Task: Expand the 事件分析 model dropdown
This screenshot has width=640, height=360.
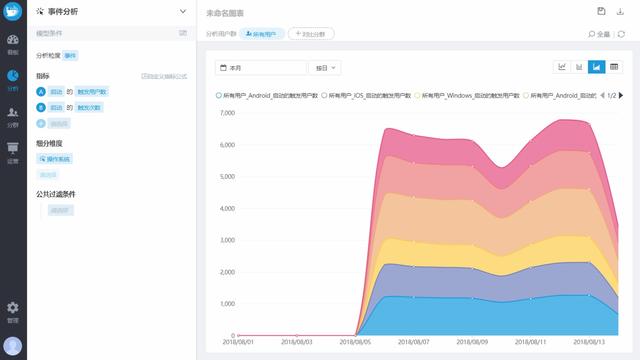Action: [x=183, y=11]
